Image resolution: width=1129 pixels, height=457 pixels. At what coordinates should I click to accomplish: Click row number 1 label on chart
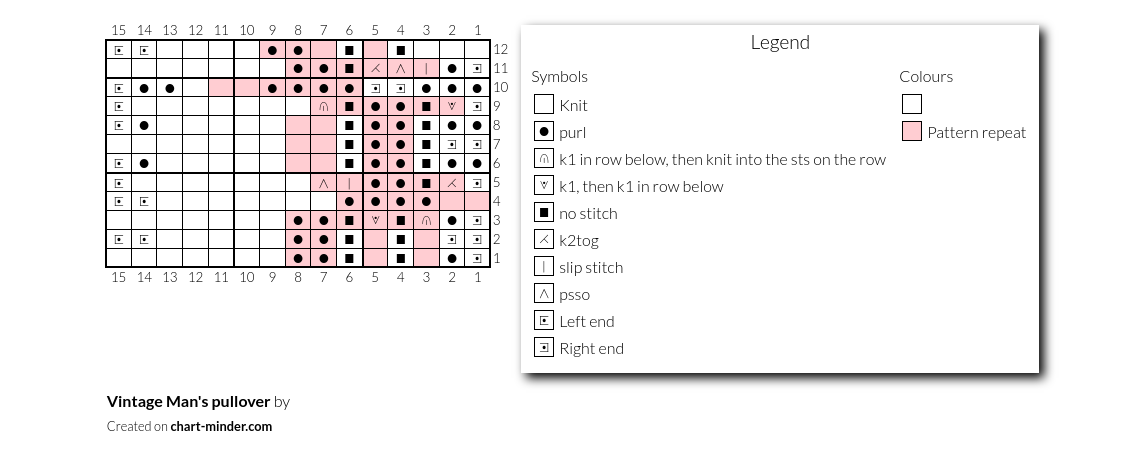(498, 258)
